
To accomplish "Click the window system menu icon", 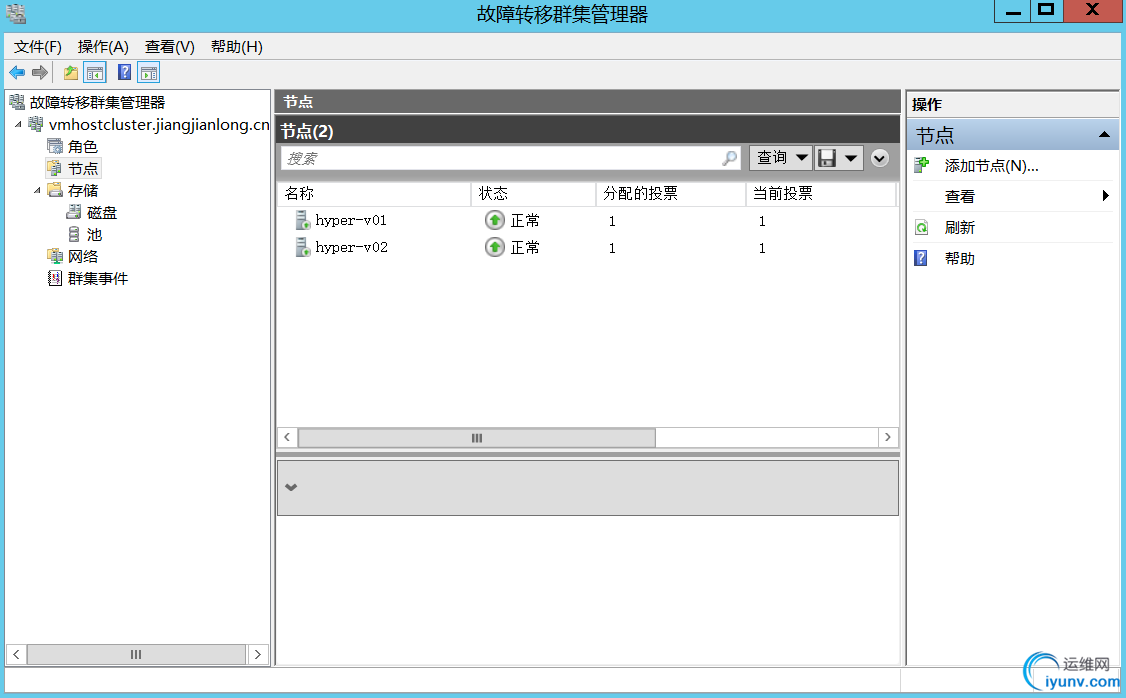I will 16,13.
